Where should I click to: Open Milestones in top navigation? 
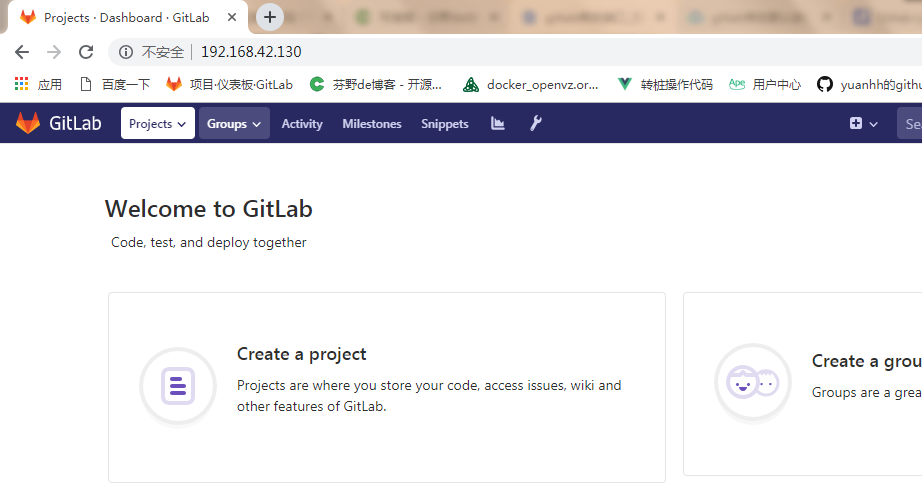[372, 124]
